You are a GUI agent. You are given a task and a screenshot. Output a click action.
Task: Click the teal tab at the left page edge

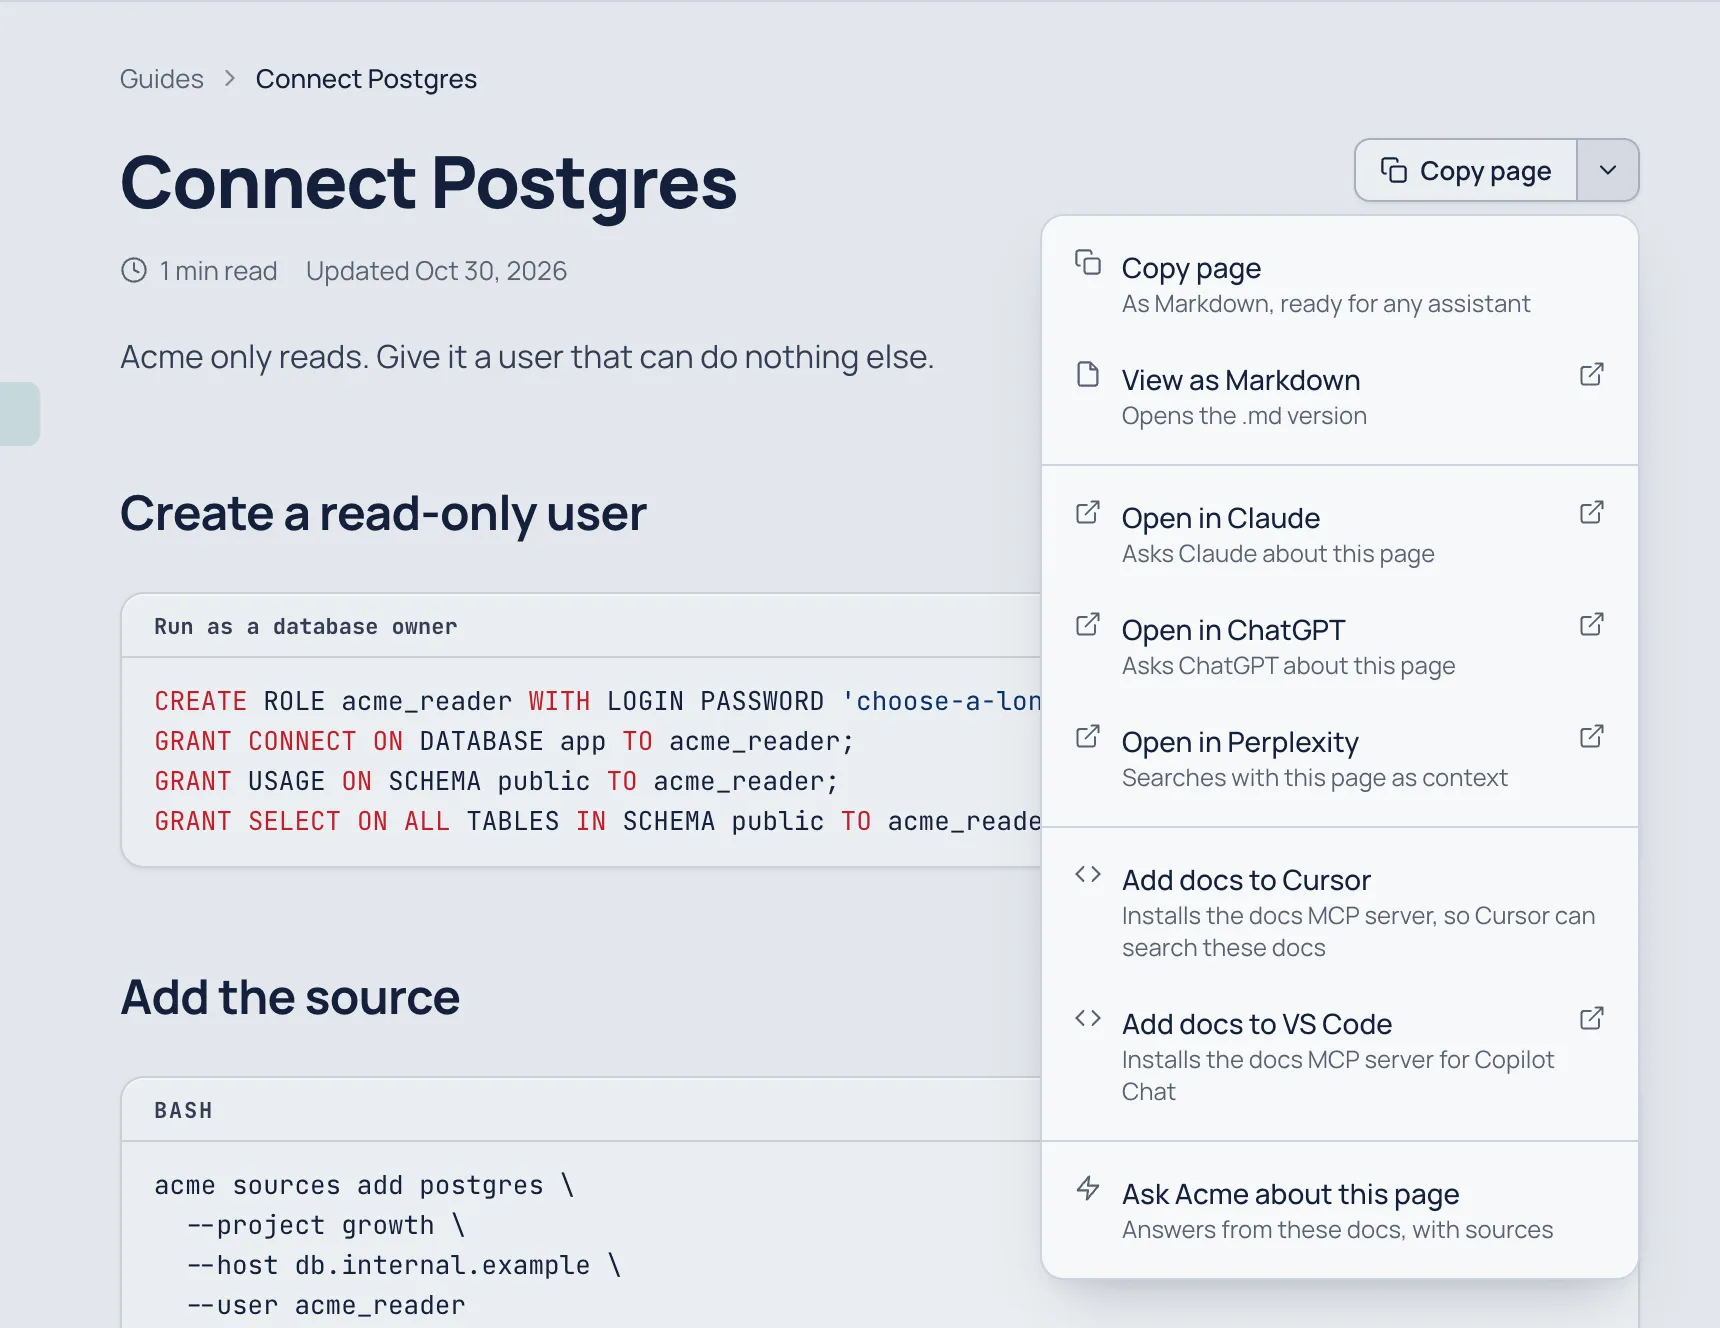[20, 414]
